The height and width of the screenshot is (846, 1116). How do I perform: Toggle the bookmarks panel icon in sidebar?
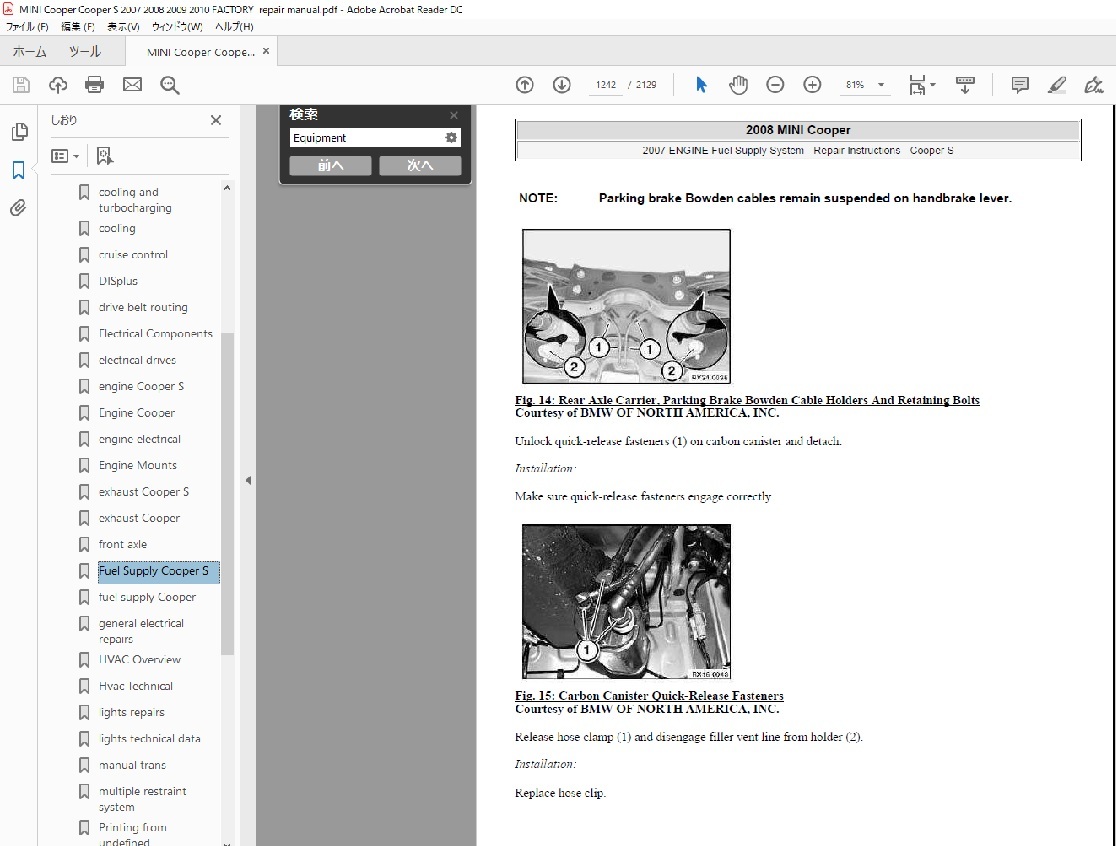click(18, 170)
